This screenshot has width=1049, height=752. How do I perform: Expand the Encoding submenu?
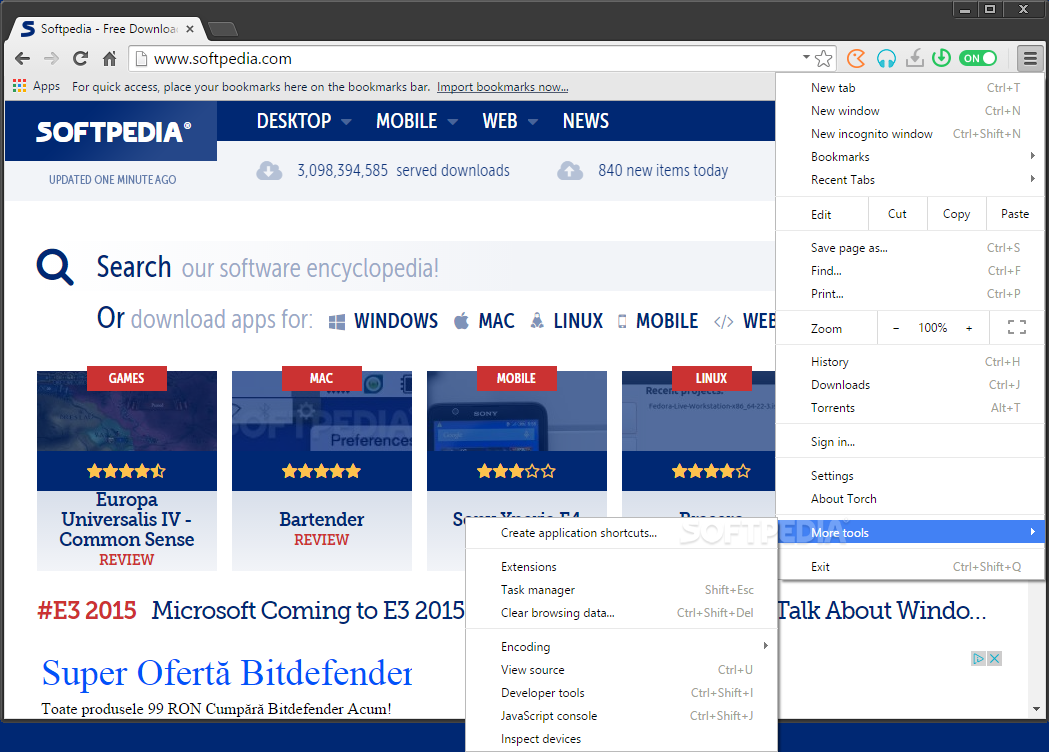click(622, 646)
